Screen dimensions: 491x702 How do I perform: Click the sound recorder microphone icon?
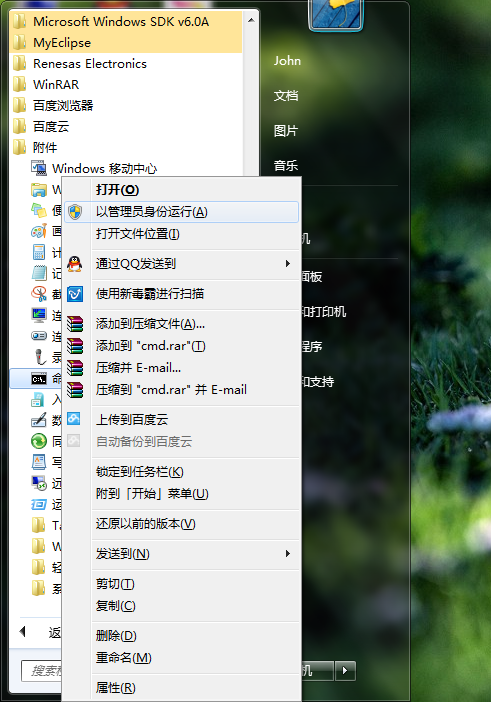pyautogui.click(x=41, y=357)
